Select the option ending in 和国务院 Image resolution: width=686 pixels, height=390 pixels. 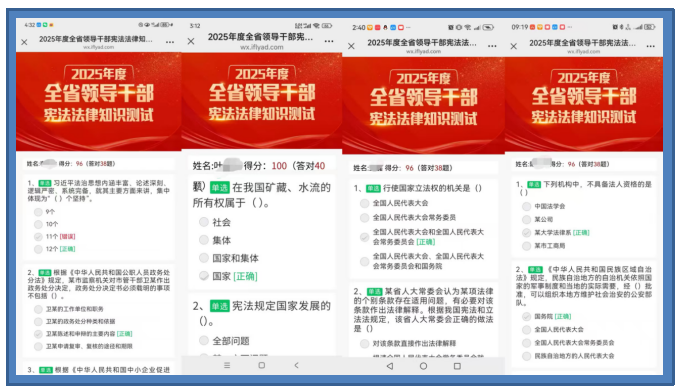[x=422, y=261]
